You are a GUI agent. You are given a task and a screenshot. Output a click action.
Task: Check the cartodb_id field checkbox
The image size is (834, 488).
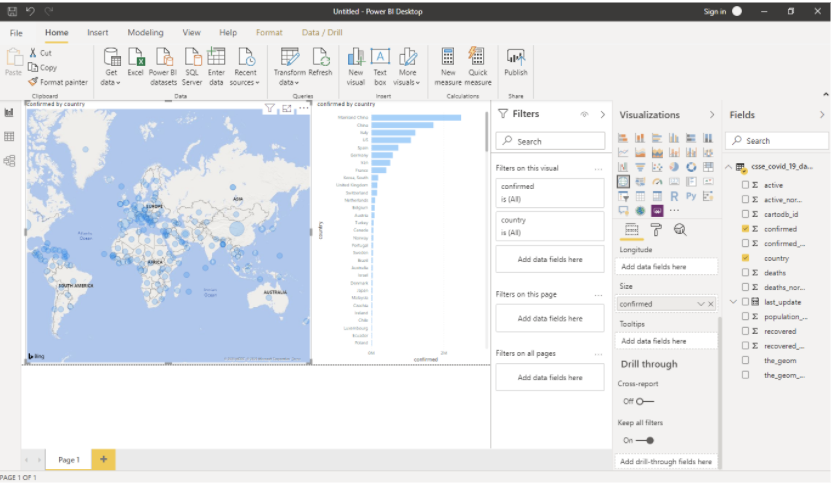745,214
